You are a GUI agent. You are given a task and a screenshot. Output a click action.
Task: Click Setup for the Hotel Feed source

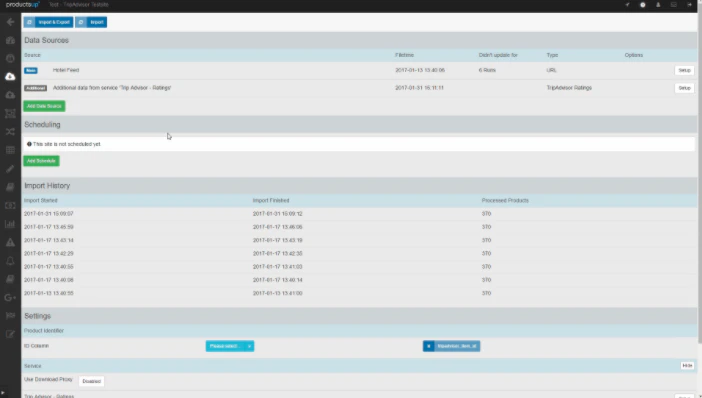tap(684, 70)
